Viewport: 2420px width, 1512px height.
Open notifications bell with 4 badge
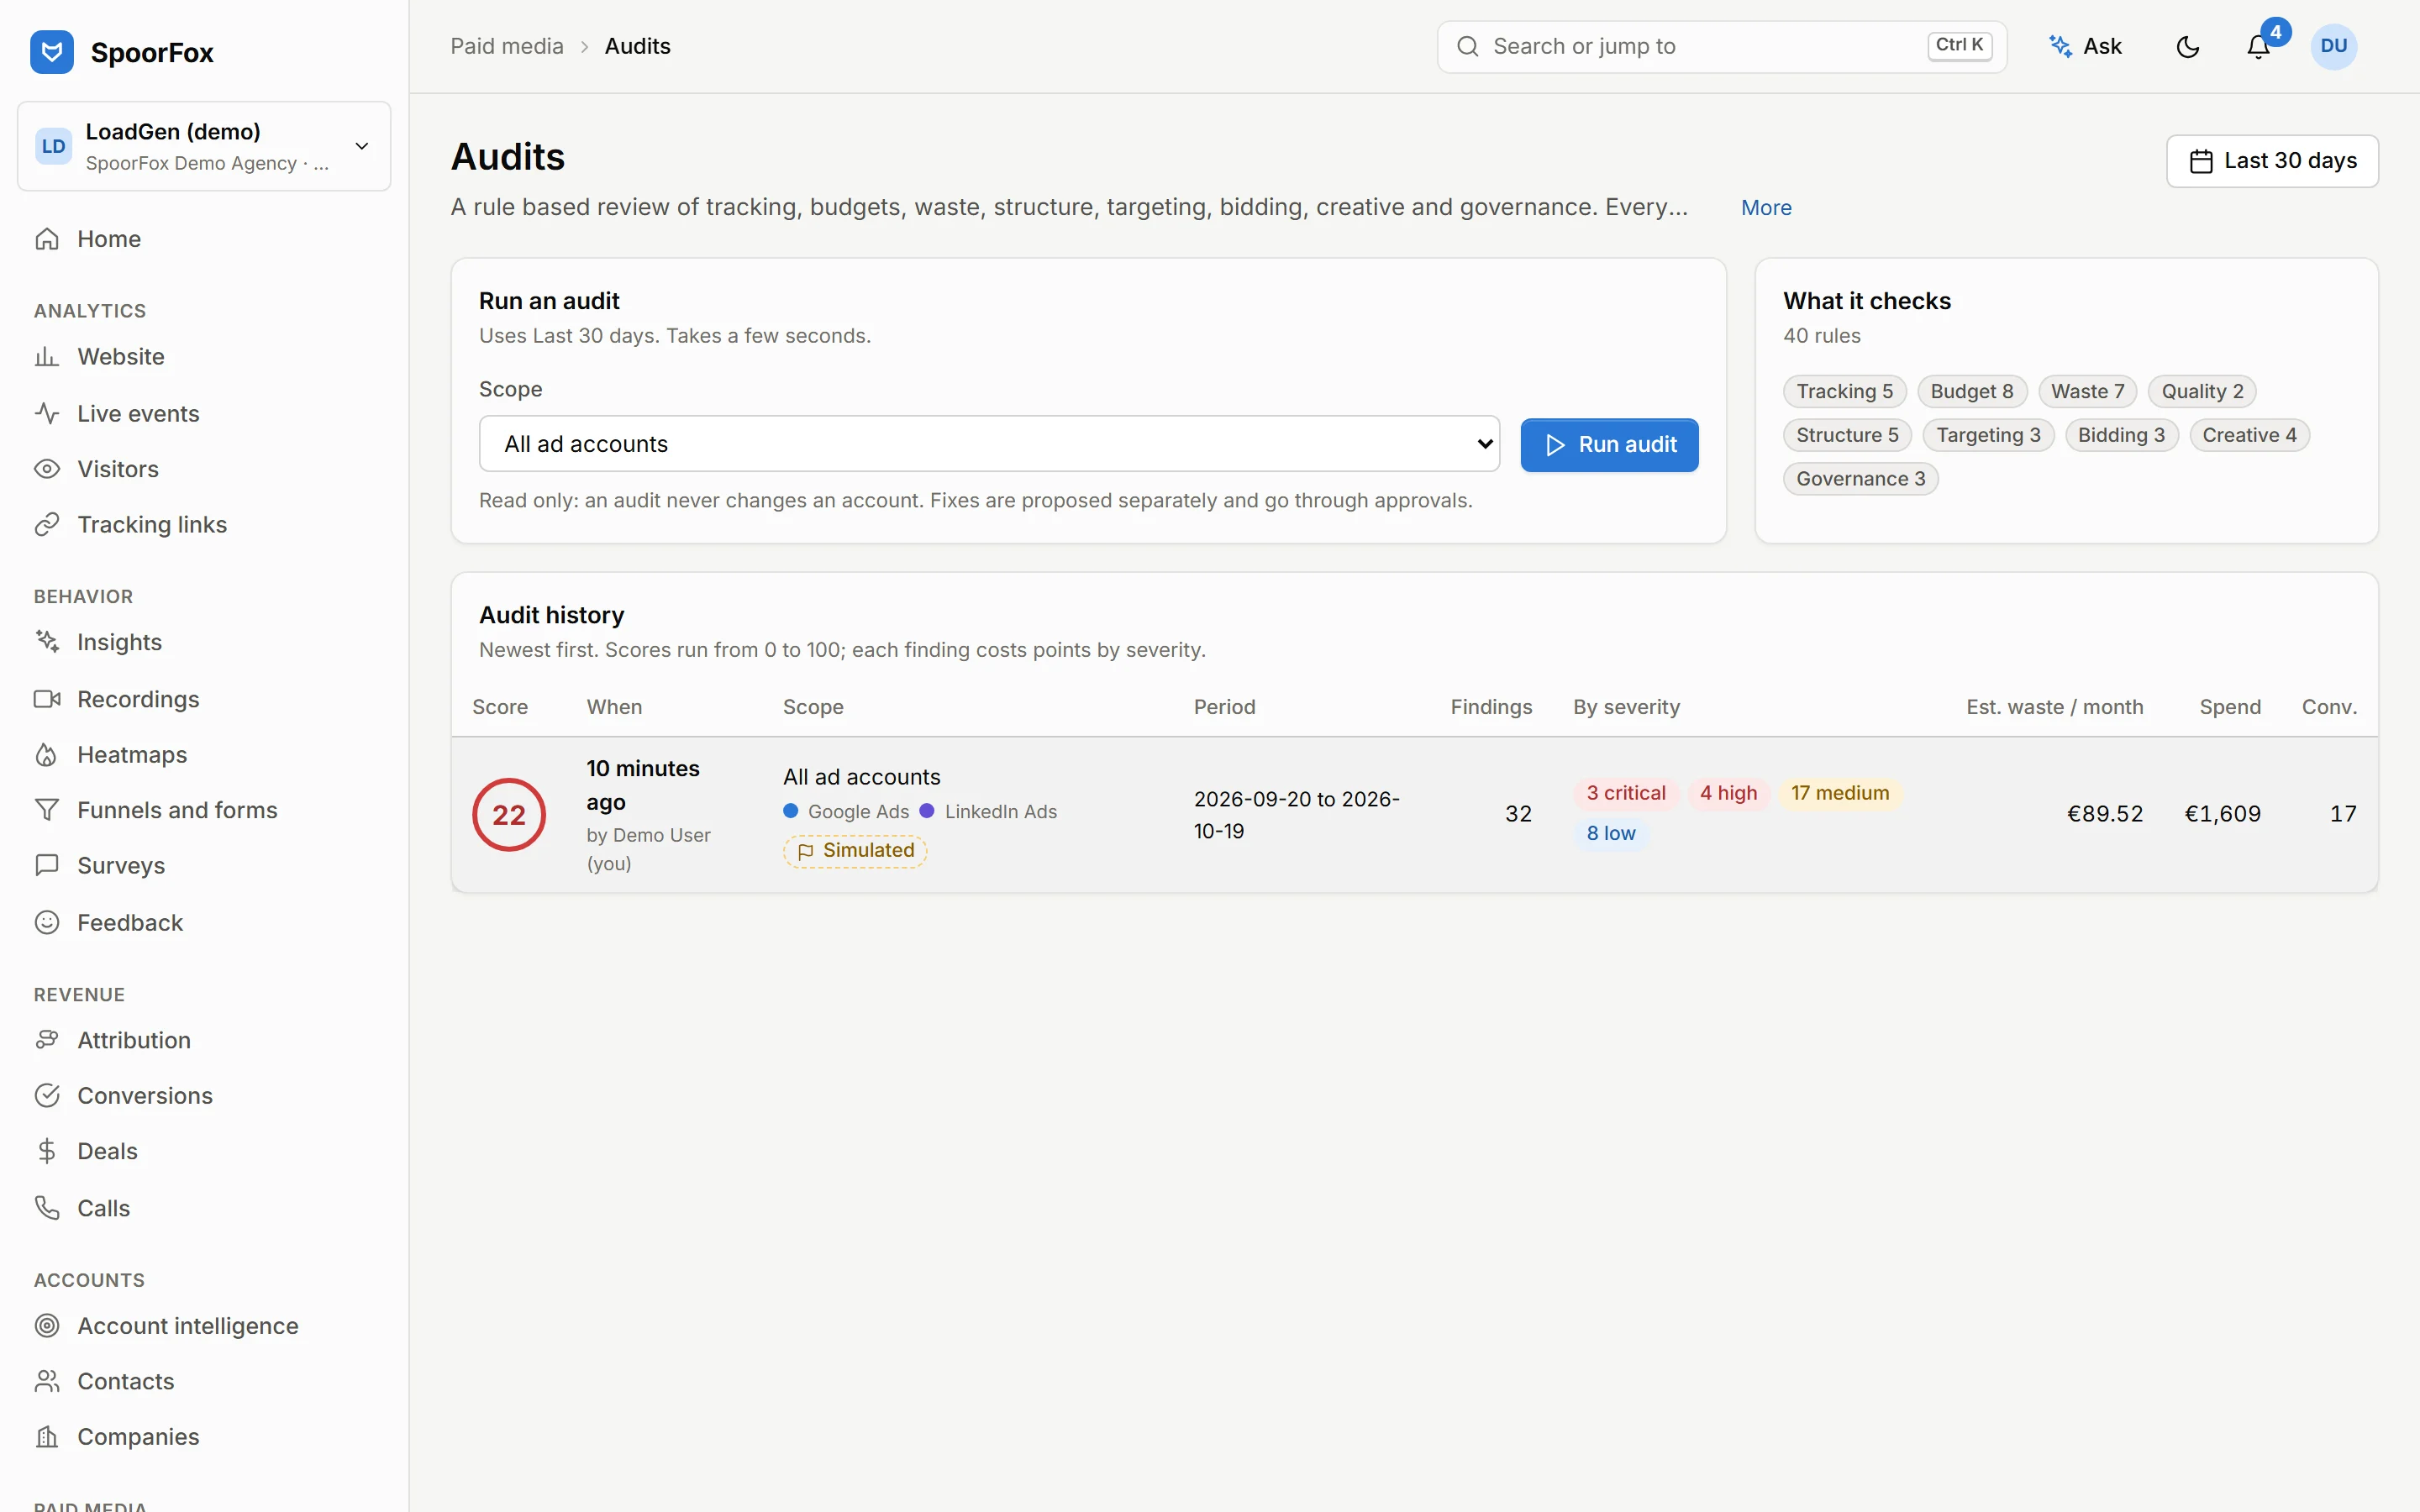(x=2259, y=46)
